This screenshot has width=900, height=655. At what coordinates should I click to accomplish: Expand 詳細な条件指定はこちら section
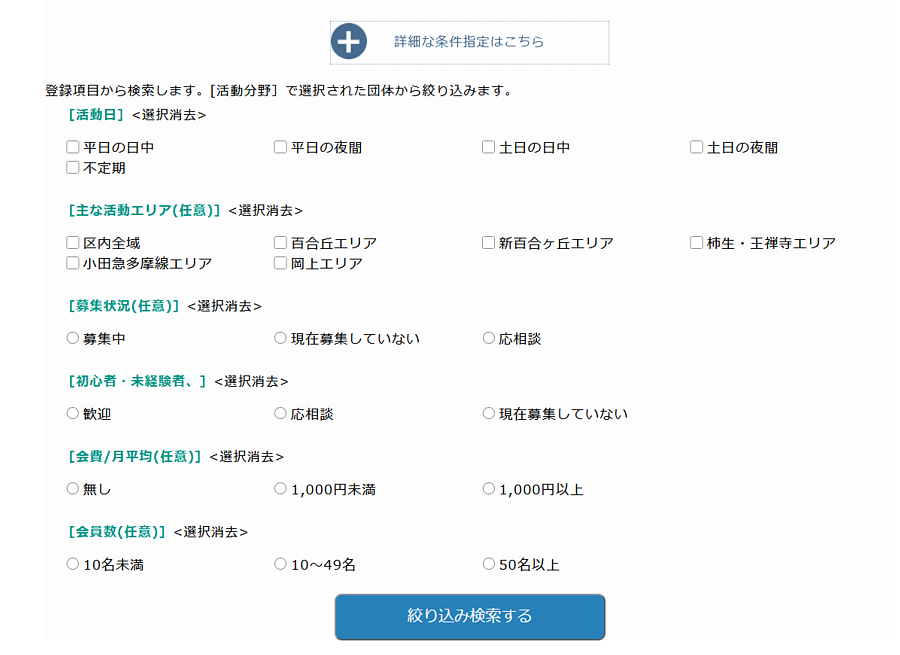pos(469,42)
